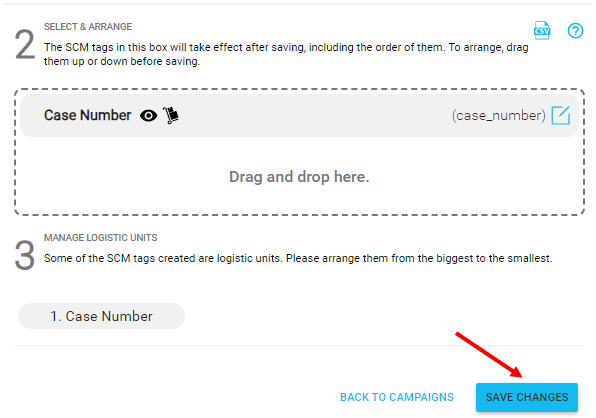Click the red arrow annotation
The width and height of the screenshot is (596, 418).
[x=489, y=355]
